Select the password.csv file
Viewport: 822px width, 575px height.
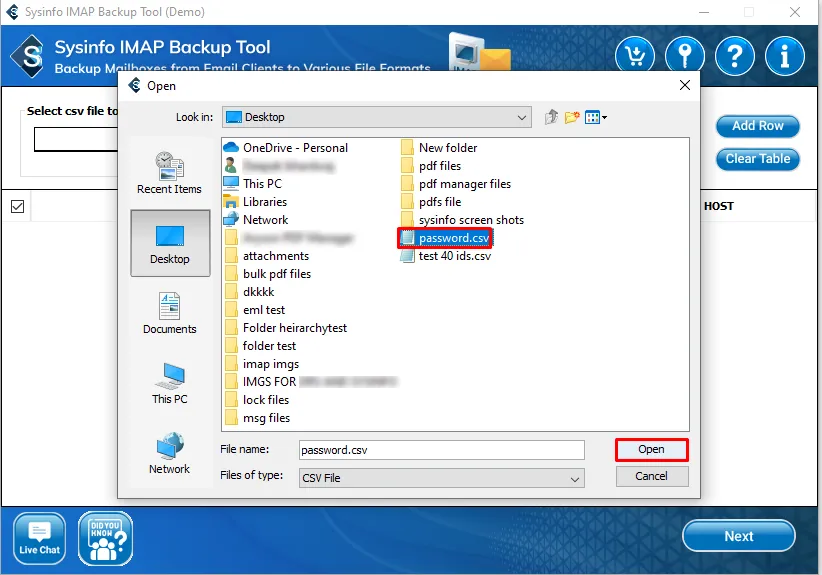pos(445,238)
